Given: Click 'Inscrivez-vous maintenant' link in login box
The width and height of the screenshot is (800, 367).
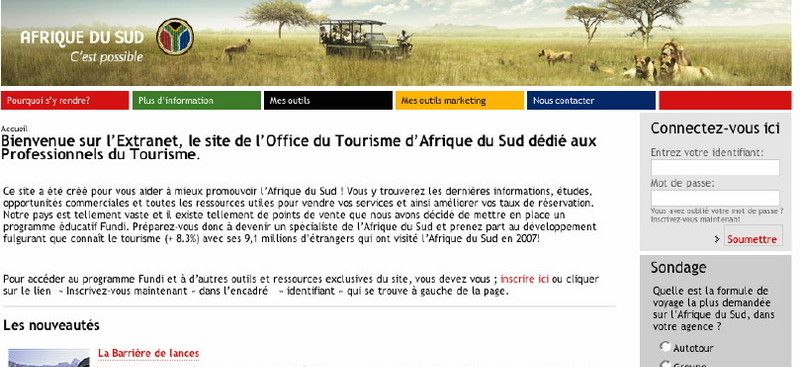Looking at the screenshot, I should tap(695, 219).
